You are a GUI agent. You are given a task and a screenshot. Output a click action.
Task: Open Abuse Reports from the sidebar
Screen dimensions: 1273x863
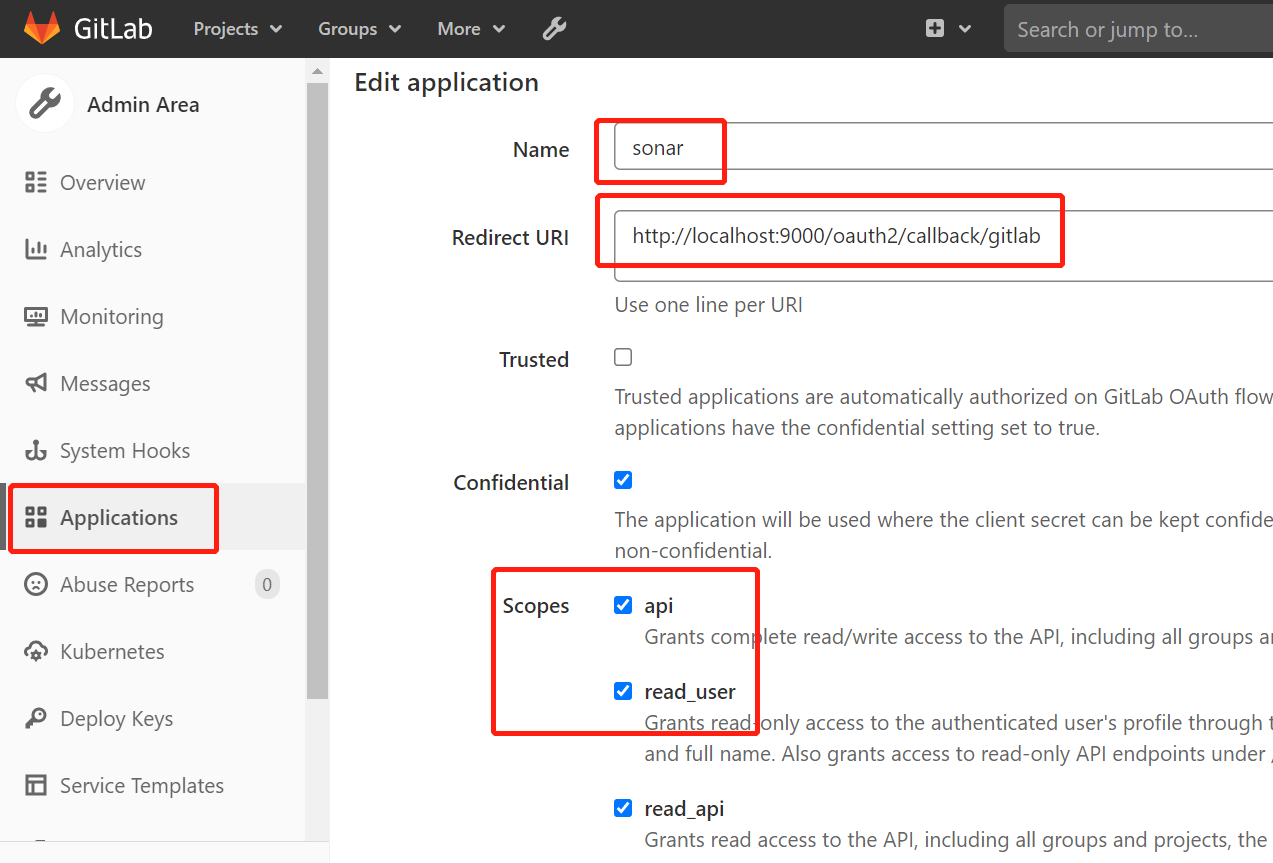(x=127, y=584)
